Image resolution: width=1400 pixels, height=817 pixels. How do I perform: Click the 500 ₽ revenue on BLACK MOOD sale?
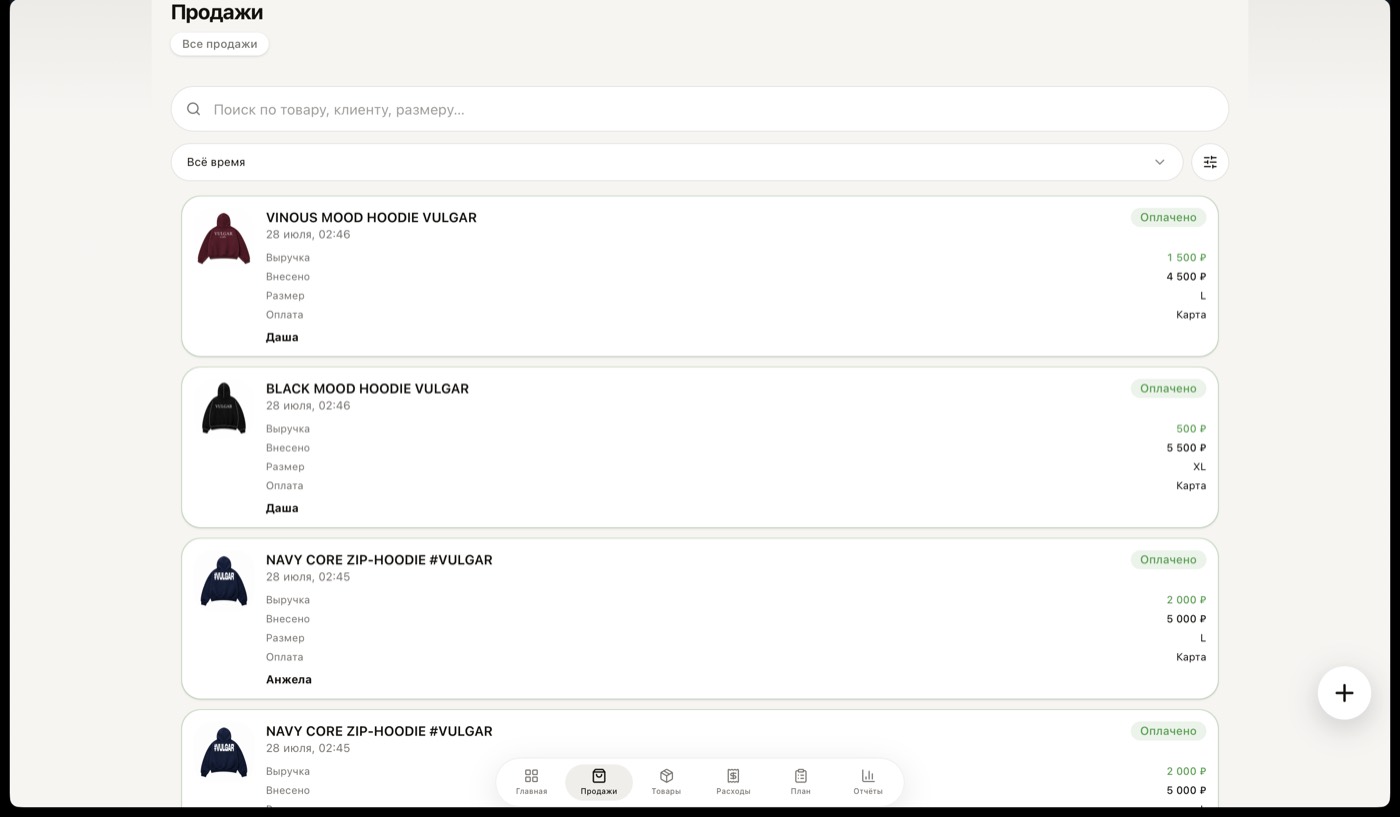click(x=1191, y=429)
